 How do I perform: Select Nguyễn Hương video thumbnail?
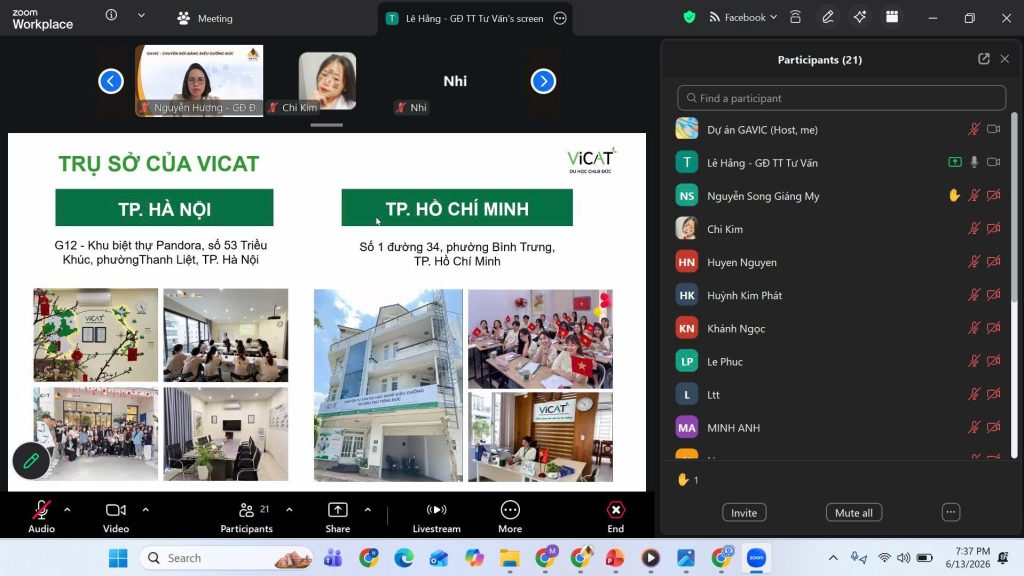[199, 80]
